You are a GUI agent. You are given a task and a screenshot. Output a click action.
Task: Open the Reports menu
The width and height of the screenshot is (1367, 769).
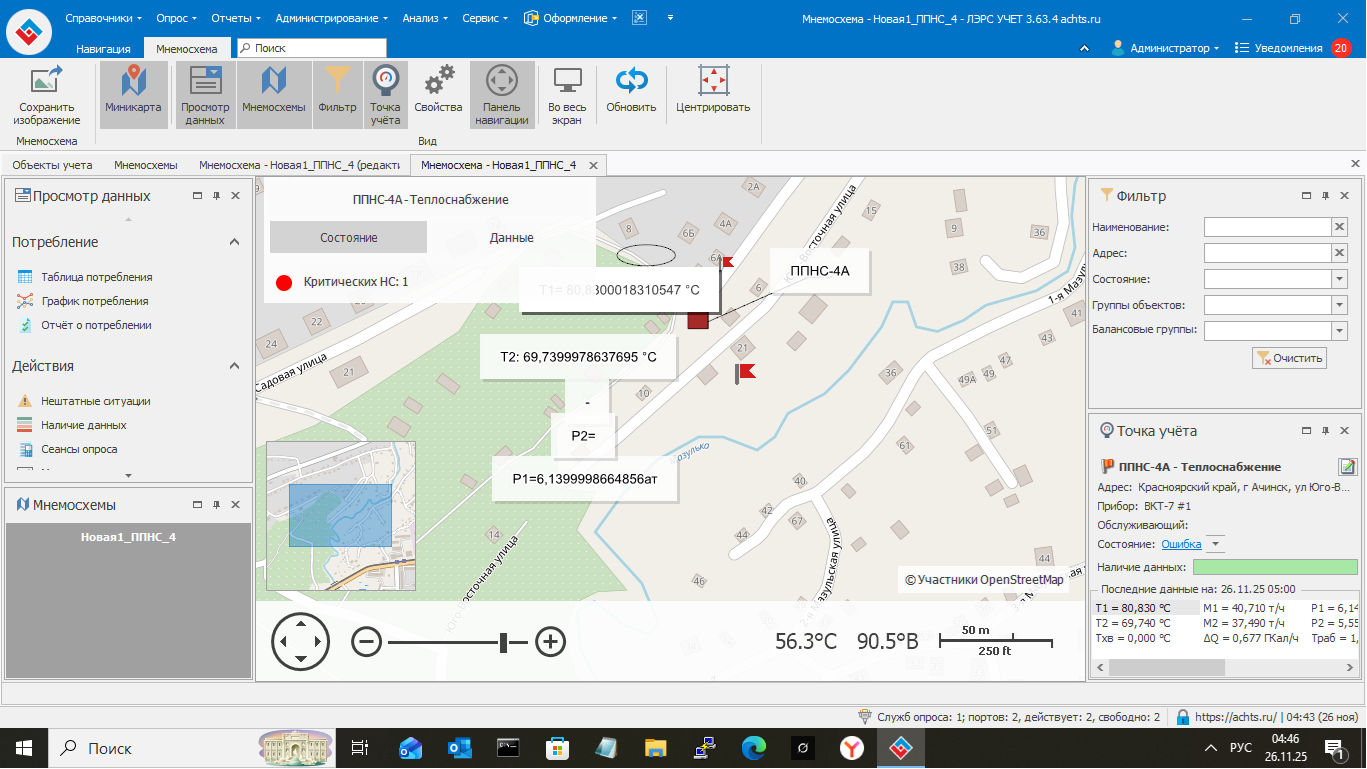[x=236, y=18]
